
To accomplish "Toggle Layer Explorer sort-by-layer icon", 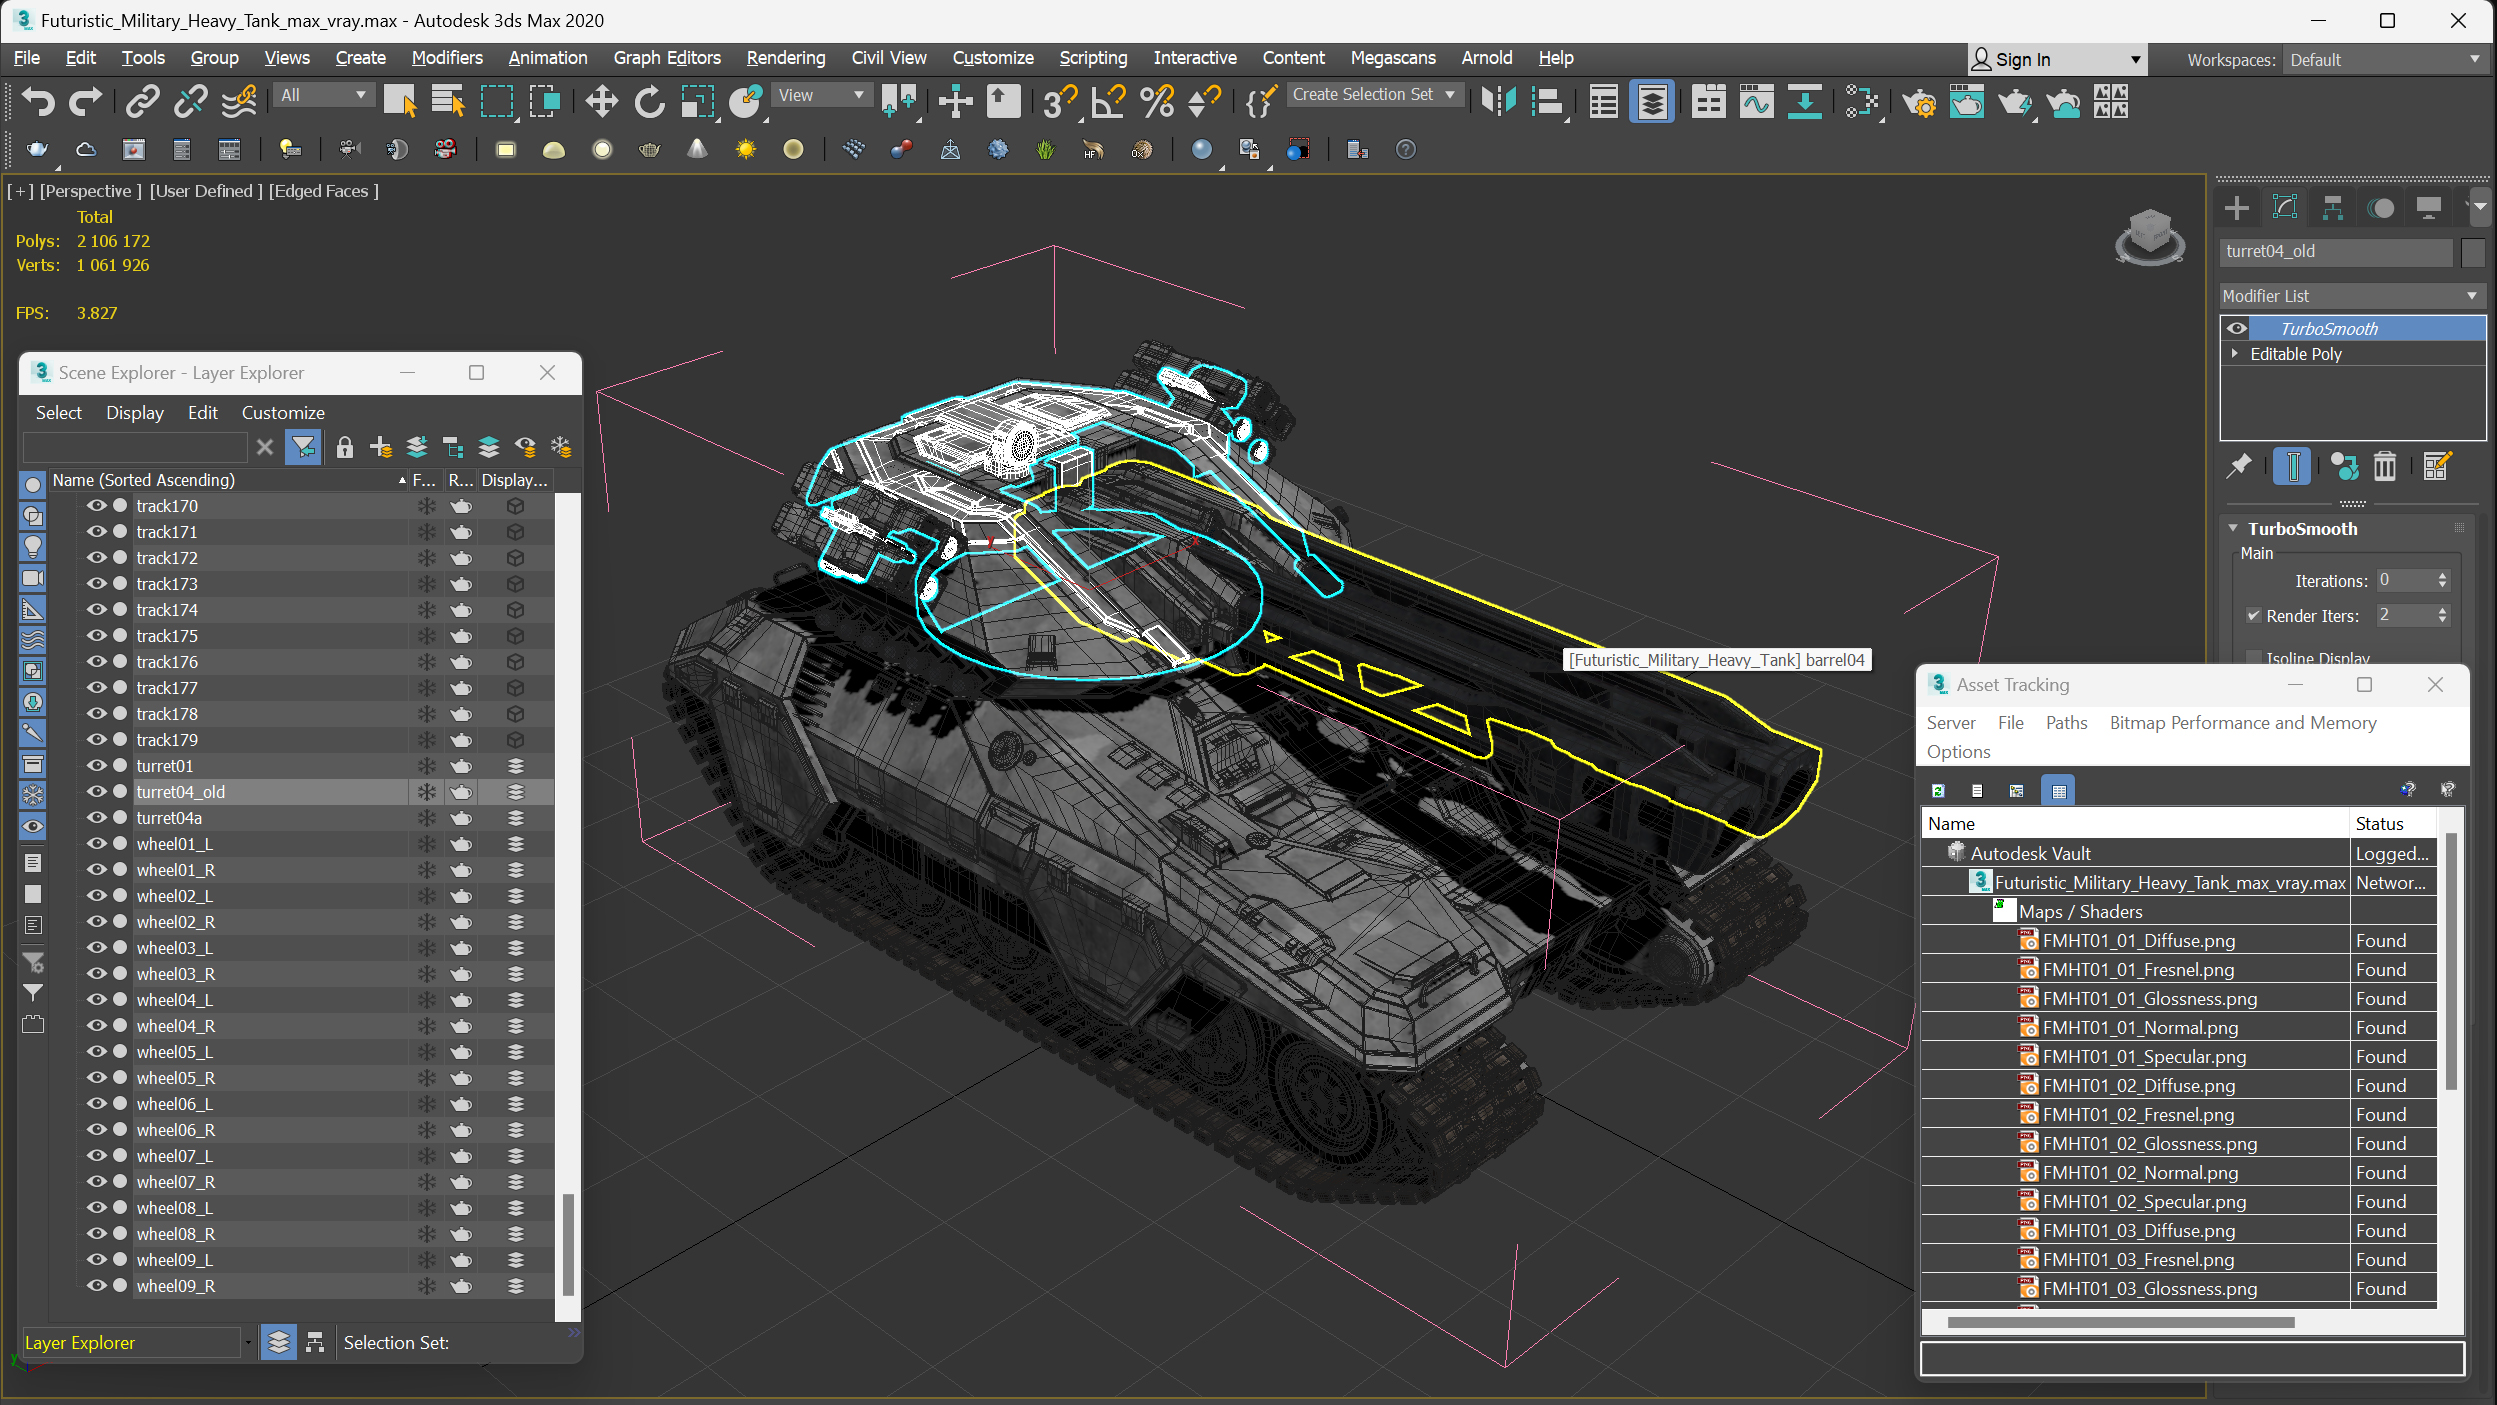I will (x=279, y=1342).
